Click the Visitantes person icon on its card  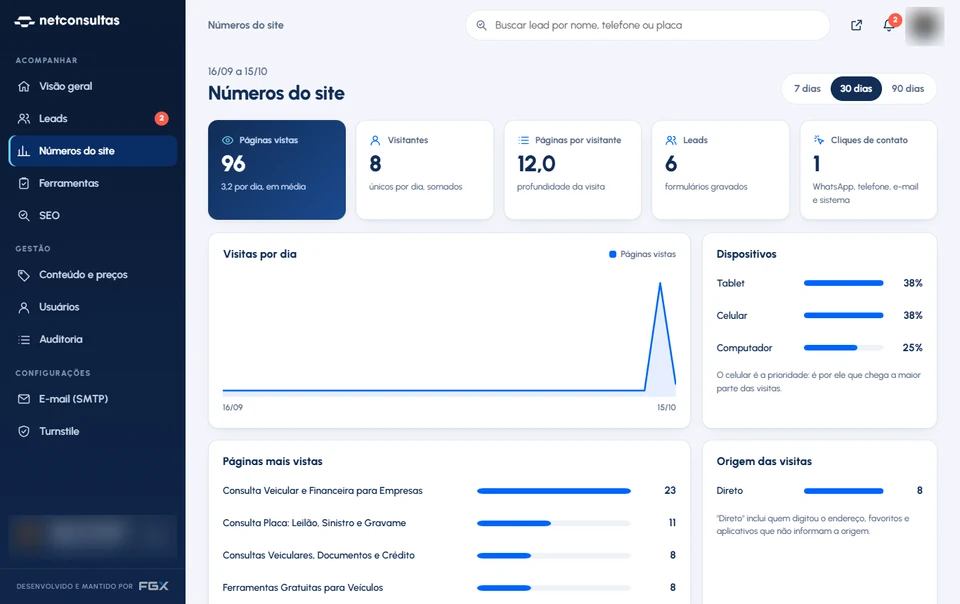[375, 140]
